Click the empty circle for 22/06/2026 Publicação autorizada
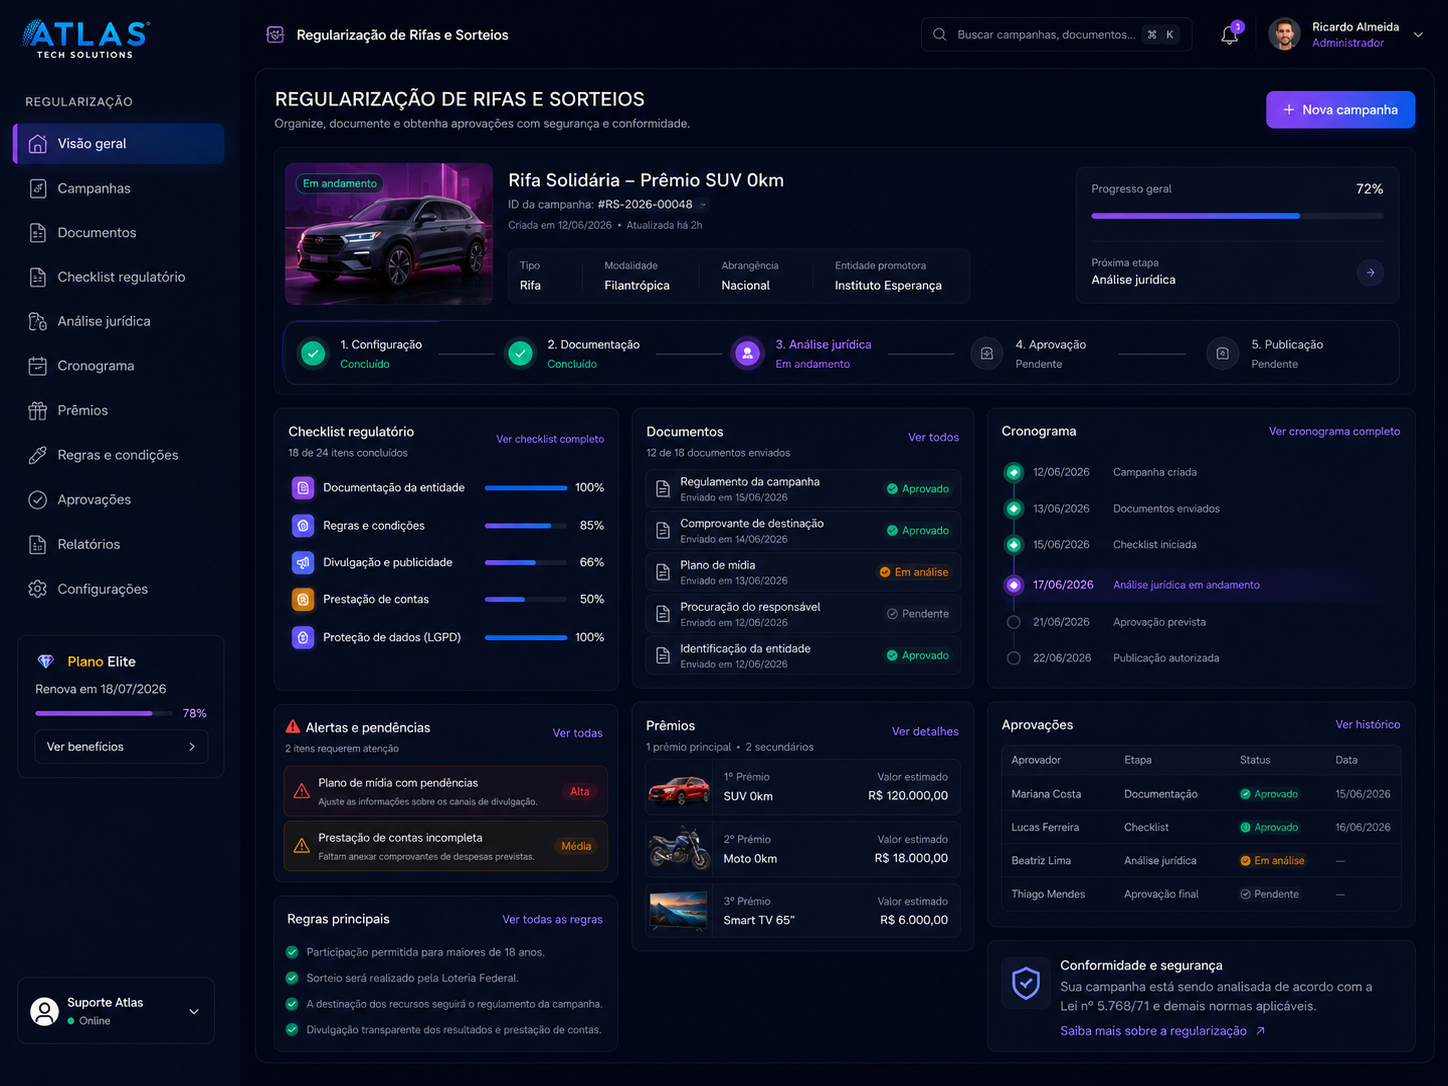The width and height of the screenshot is (1448, 1086). point(1013,658)
